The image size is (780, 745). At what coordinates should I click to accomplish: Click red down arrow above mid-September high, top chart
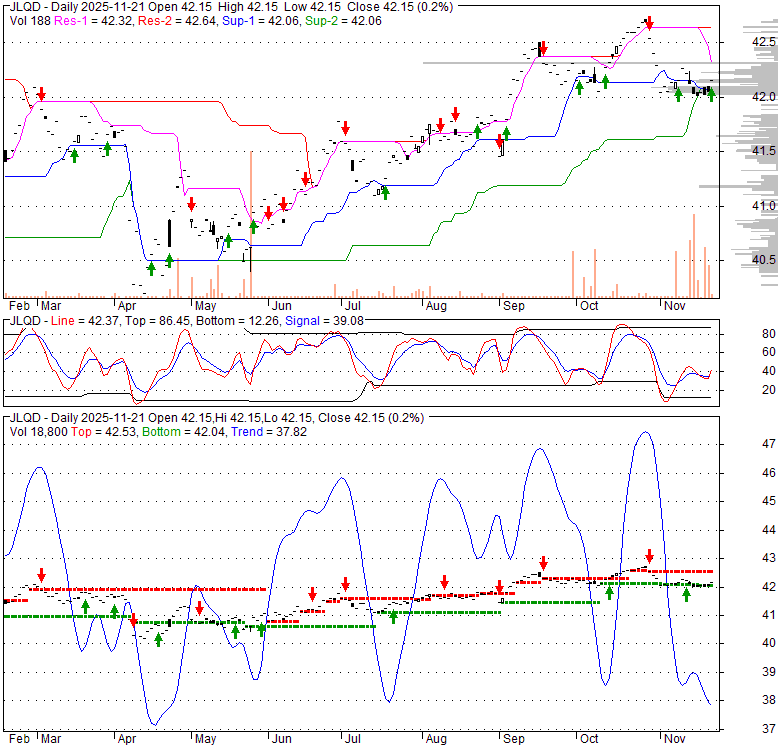pos(542,47)
